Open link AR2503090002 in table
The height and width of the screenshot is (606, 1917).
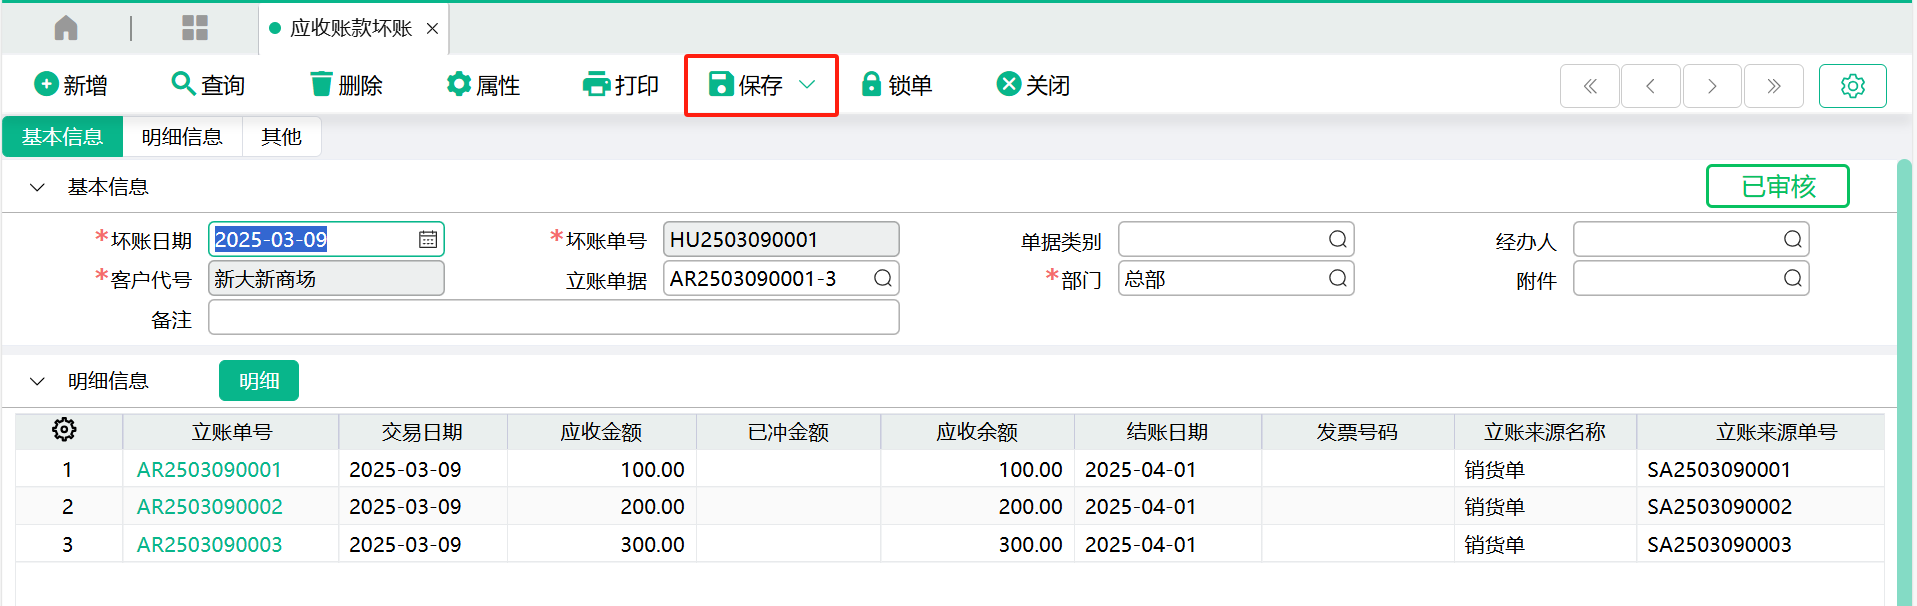click(209, 507)
